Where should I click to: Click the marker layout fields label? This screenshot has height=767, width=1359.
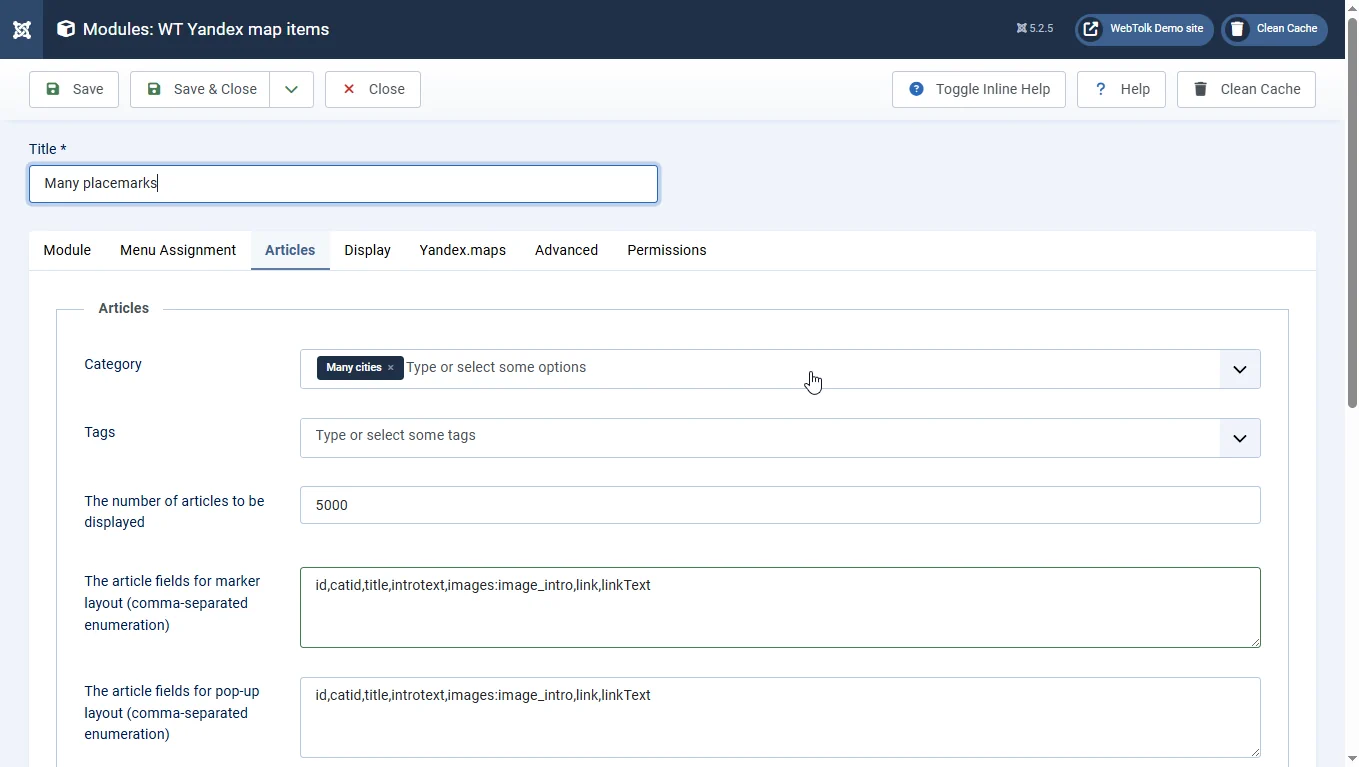click(x=172, y=603)
